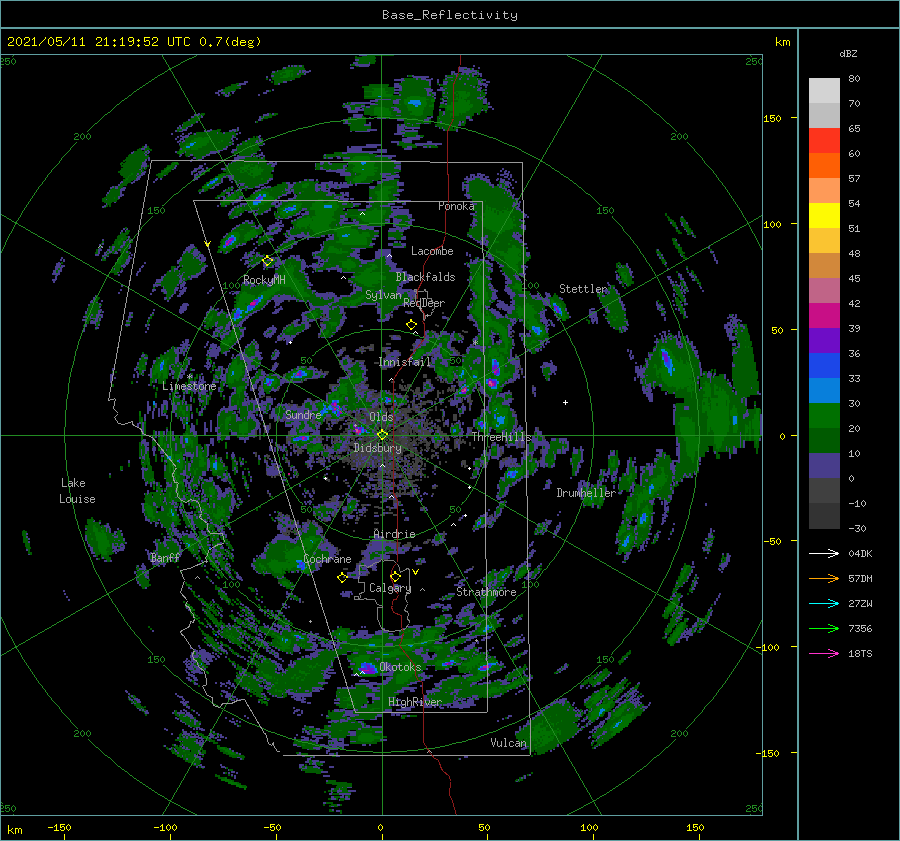Image resolution: width=900 pixels, height=841 pixels.
Task: Click the yellow marker right of Cochrane
Action: (342, 577)
